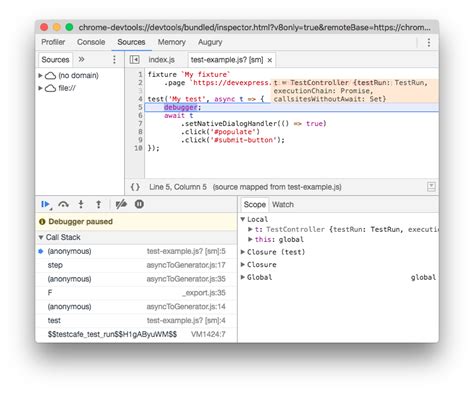This screenshot has height=393, width=474.
Task: Expand the Global scope
Action: click(x=243, y=277)
